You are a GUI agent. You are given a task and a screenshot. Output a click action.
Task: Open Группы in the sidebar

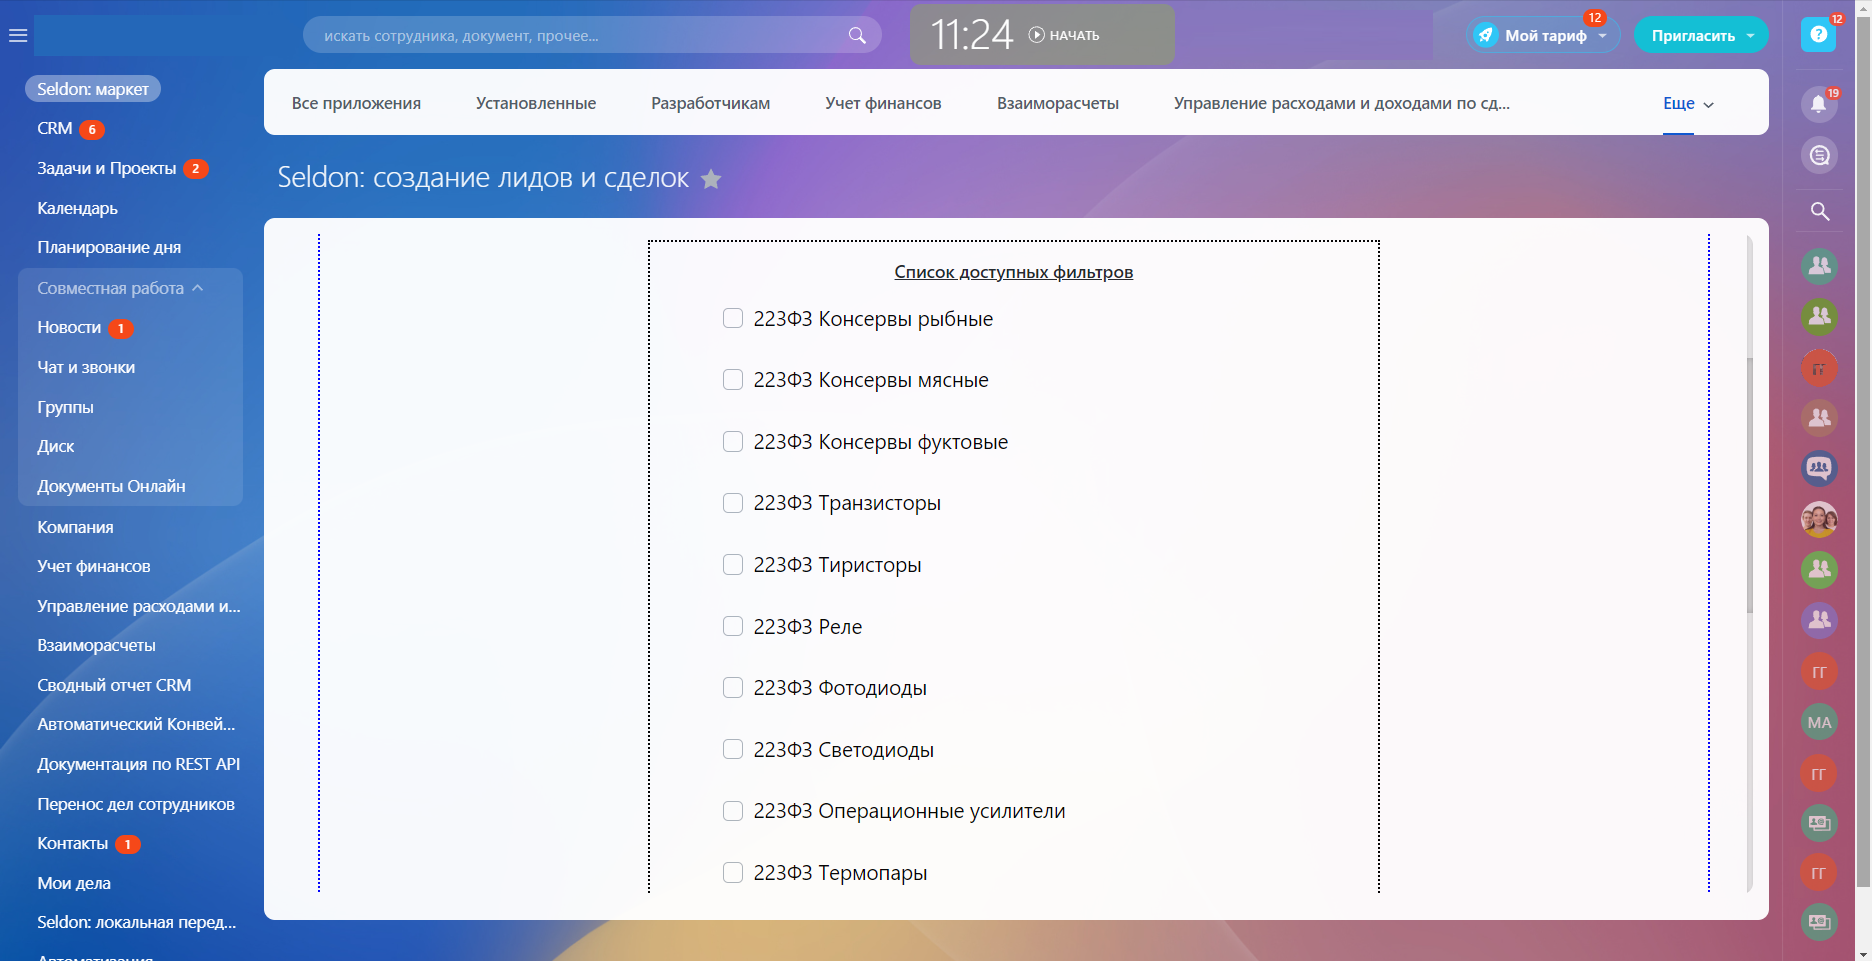click(65, 407)
